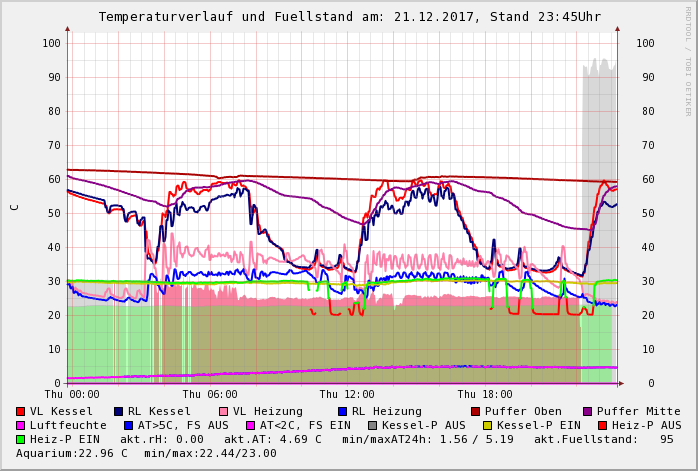Click the Heiz-P AUS legend label
698x471 pixels.
coord(646,425)
